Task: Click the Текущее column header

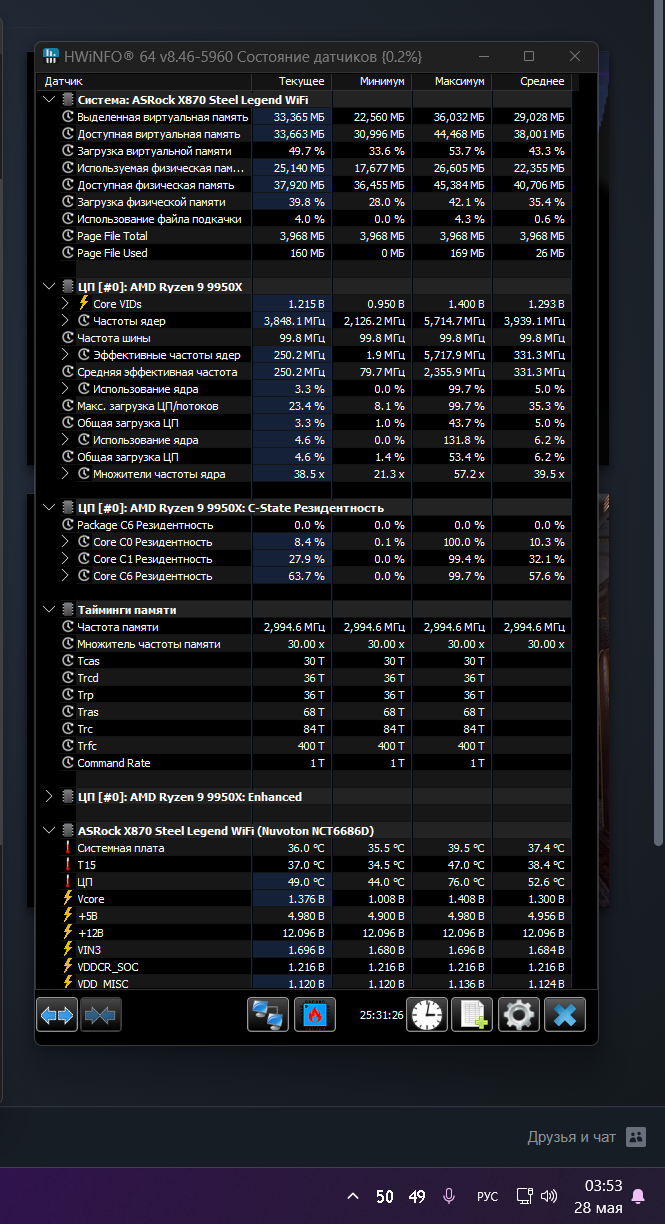Action: 290,81
